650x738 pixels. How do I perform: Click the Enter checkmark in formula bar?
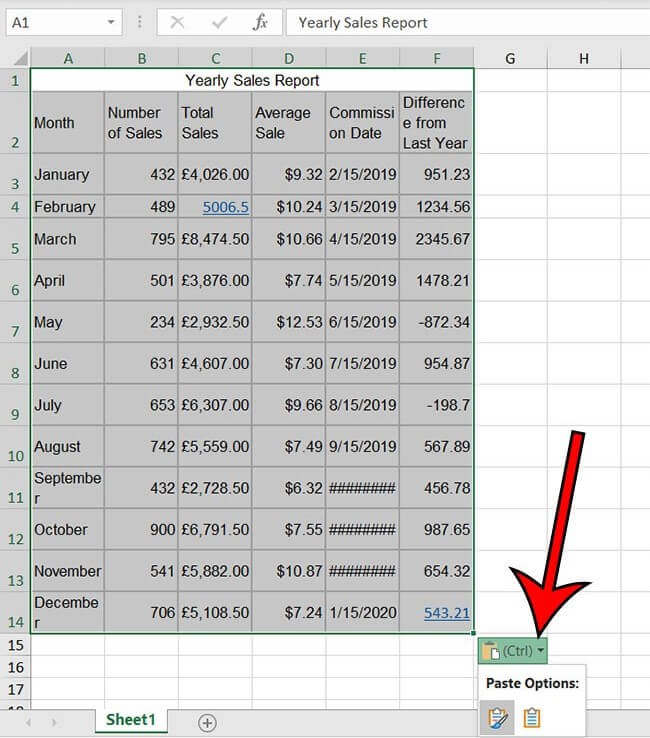(x=217, y=22)
